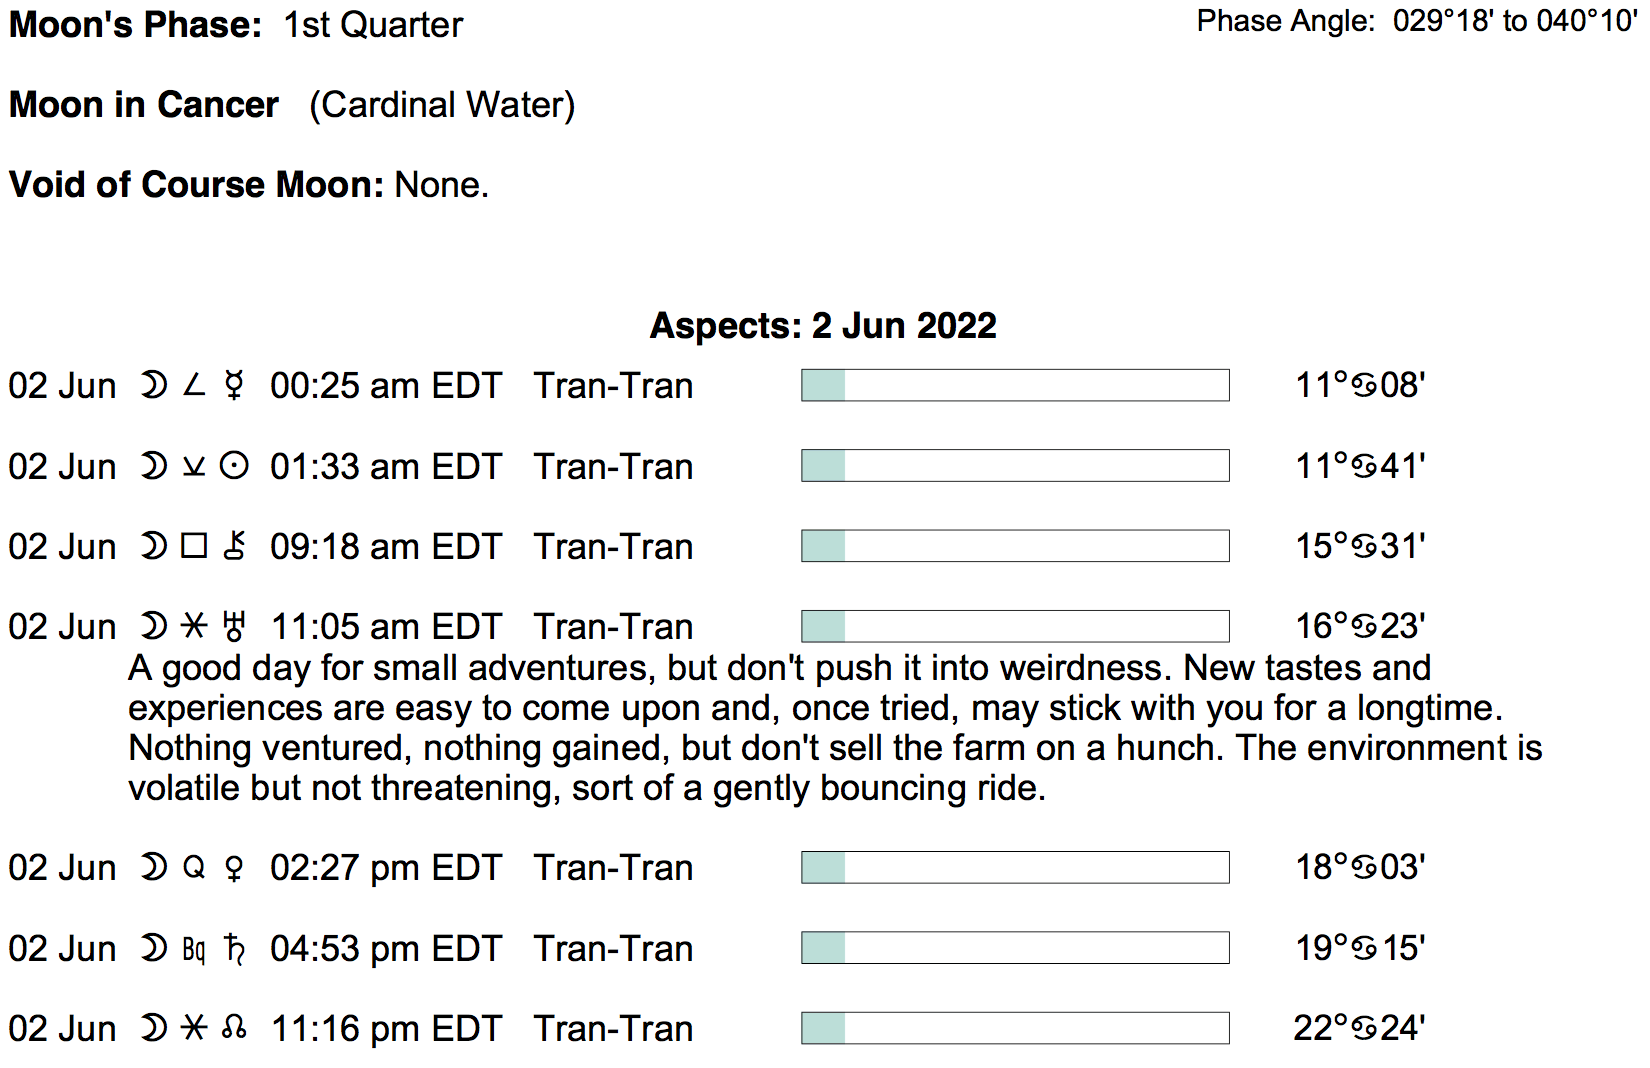Click the North Node glyph in the 11:16 pm row
Screen dimensions: 1650x1068
tap(234, 1028)
